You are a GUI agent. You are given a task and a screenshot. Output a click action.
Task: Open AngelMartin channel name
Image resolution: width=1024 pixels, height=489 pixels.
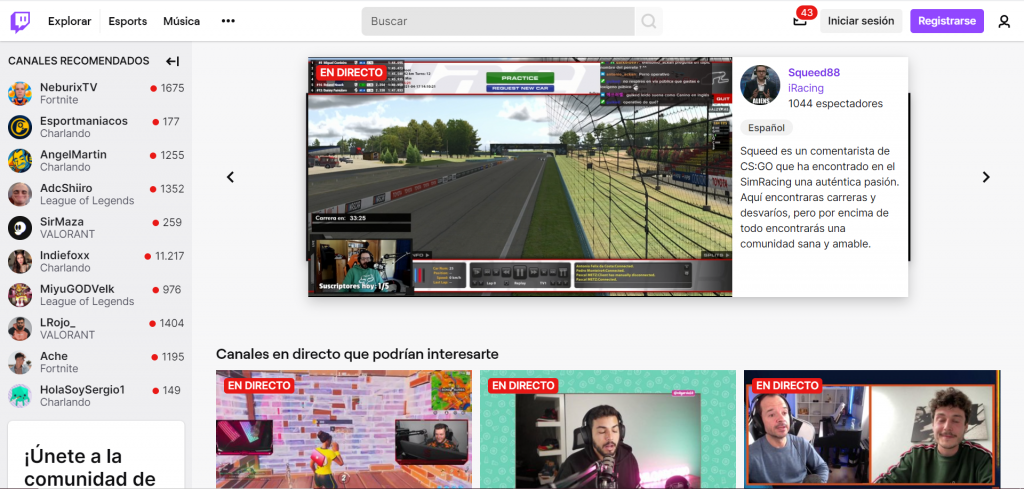click(x=73, y=155)
